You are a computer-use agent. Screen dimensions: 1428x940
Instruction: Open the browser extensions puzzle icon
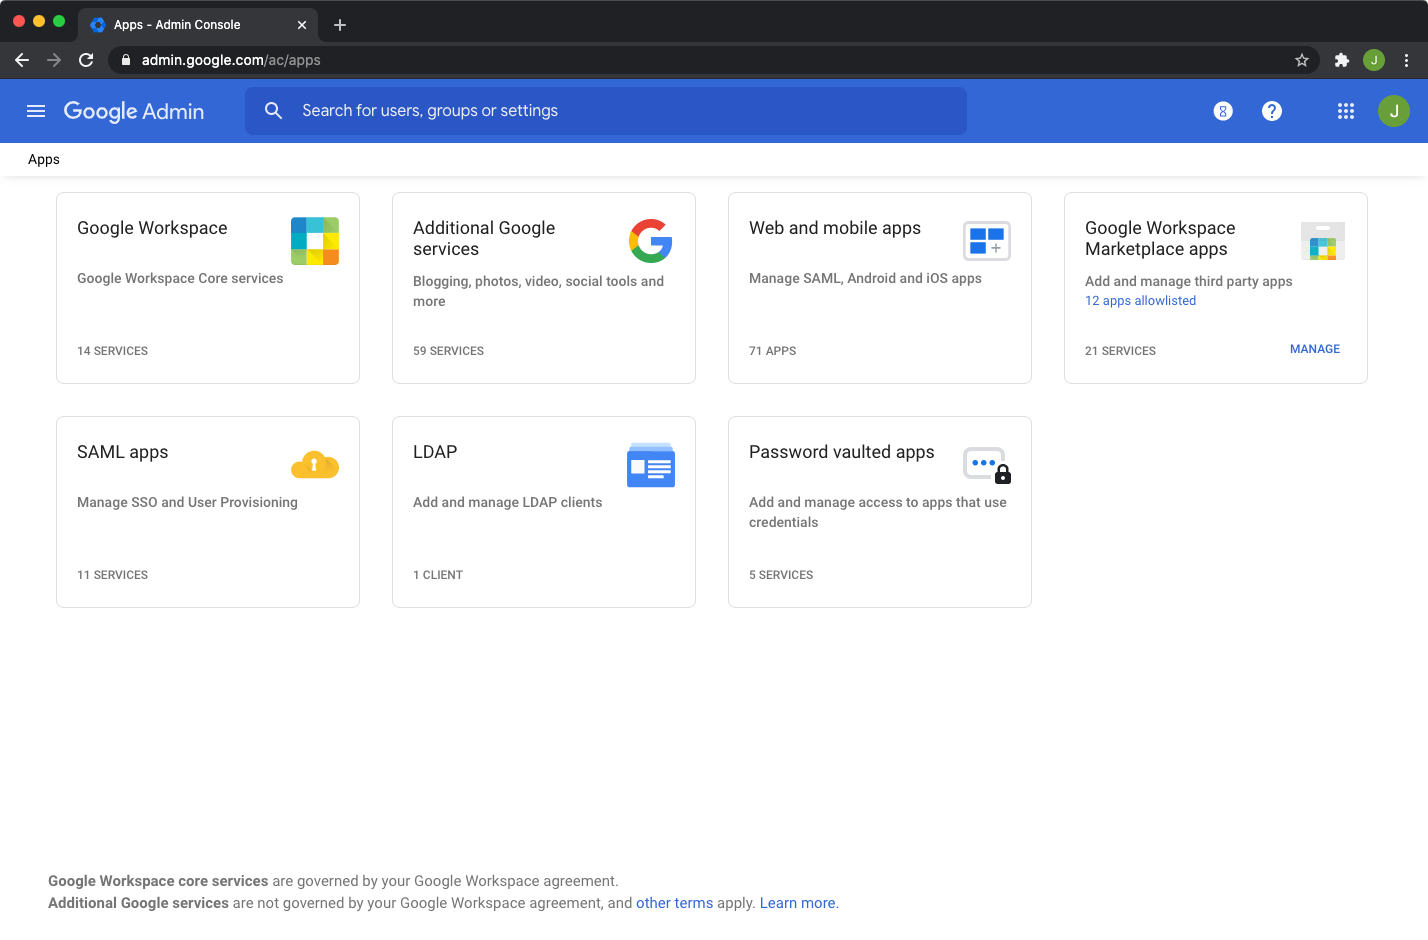[x=1341, y=60]
